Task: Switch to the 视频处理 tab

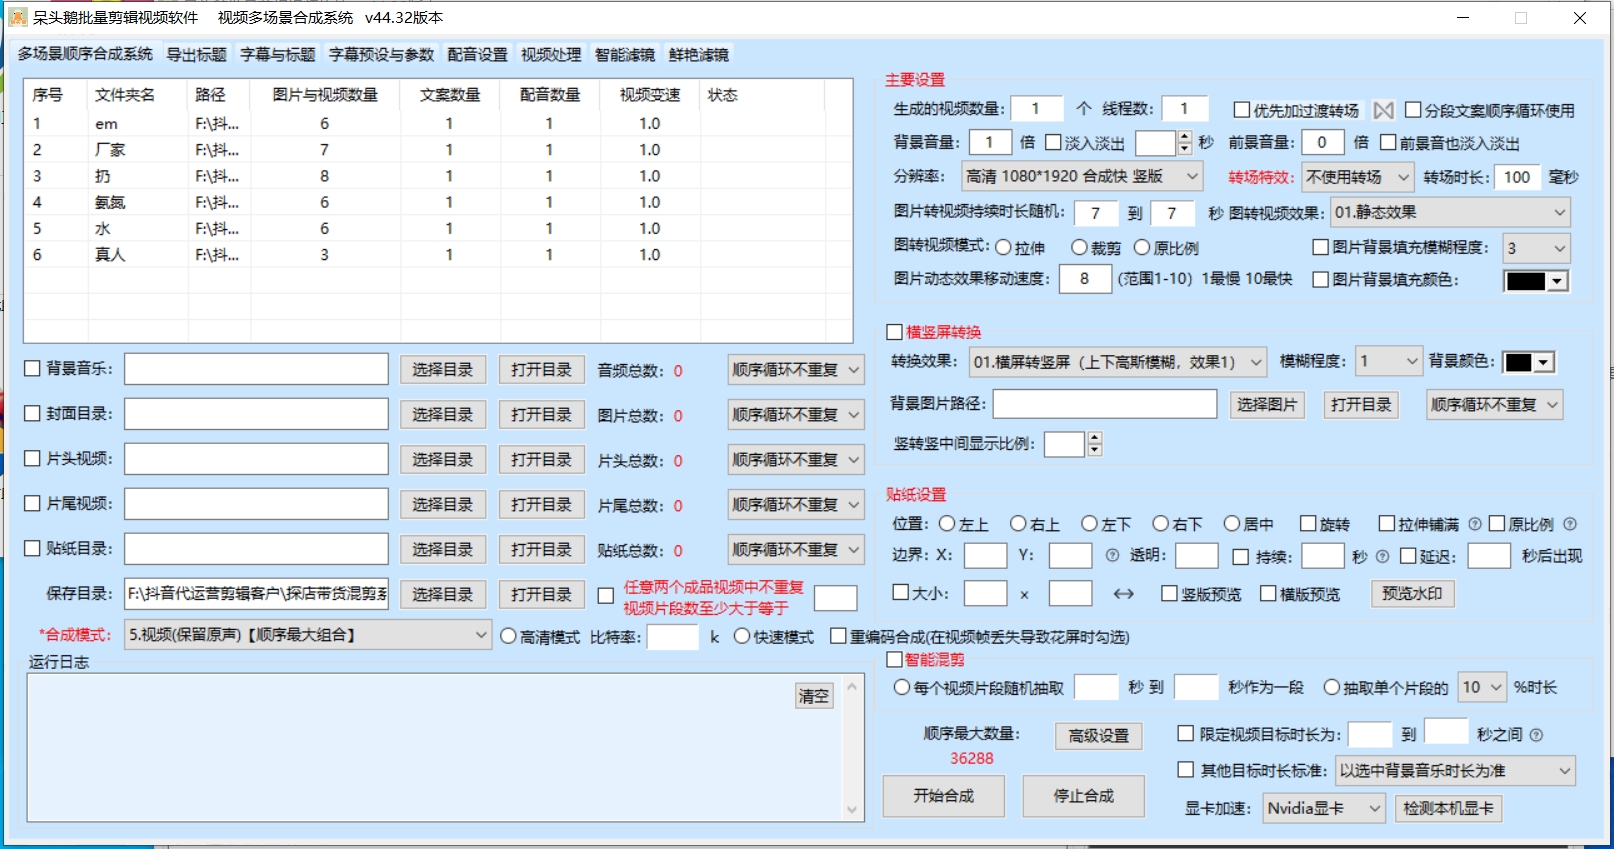Action: (551, 54)
